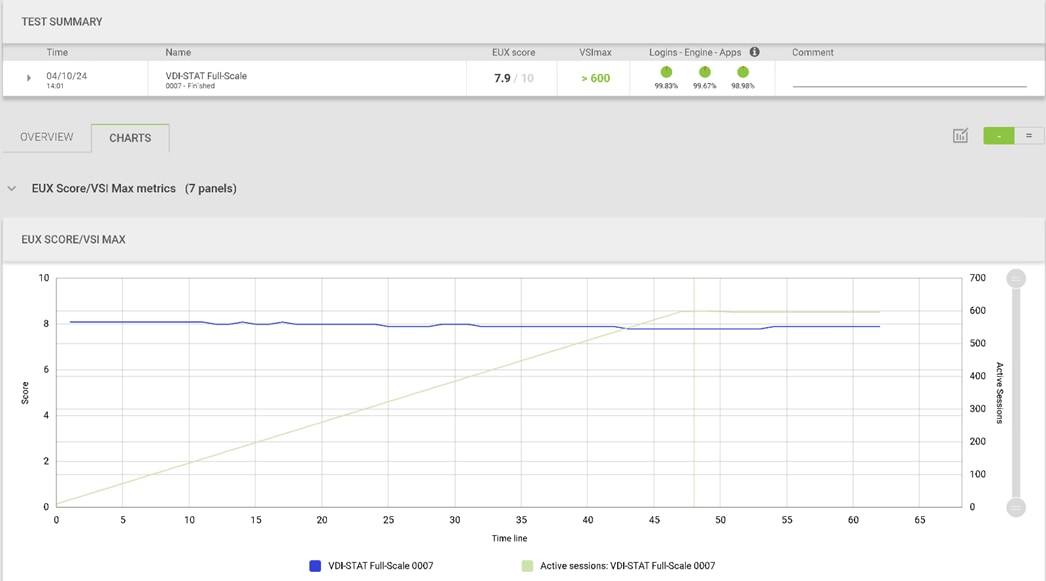The image size is (1046, 581).
Task: Select the green minus view toggle
Action: [999, 136]
